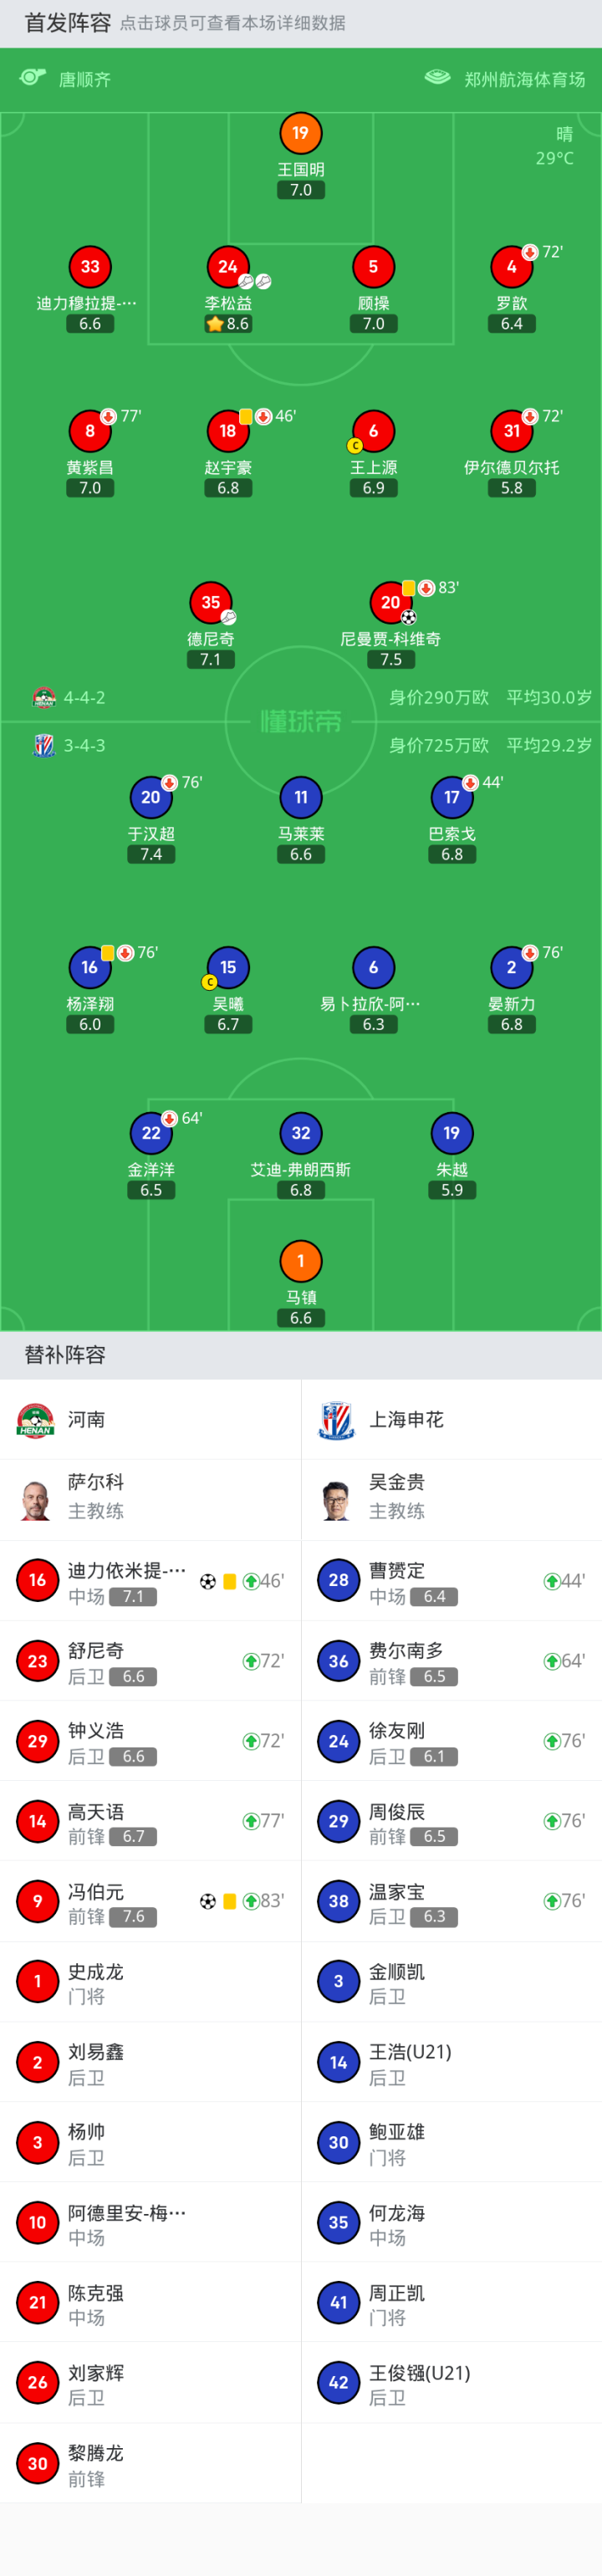Tap 艾迪-弗朗西斯 number 32 badge

coord(300,1133)
